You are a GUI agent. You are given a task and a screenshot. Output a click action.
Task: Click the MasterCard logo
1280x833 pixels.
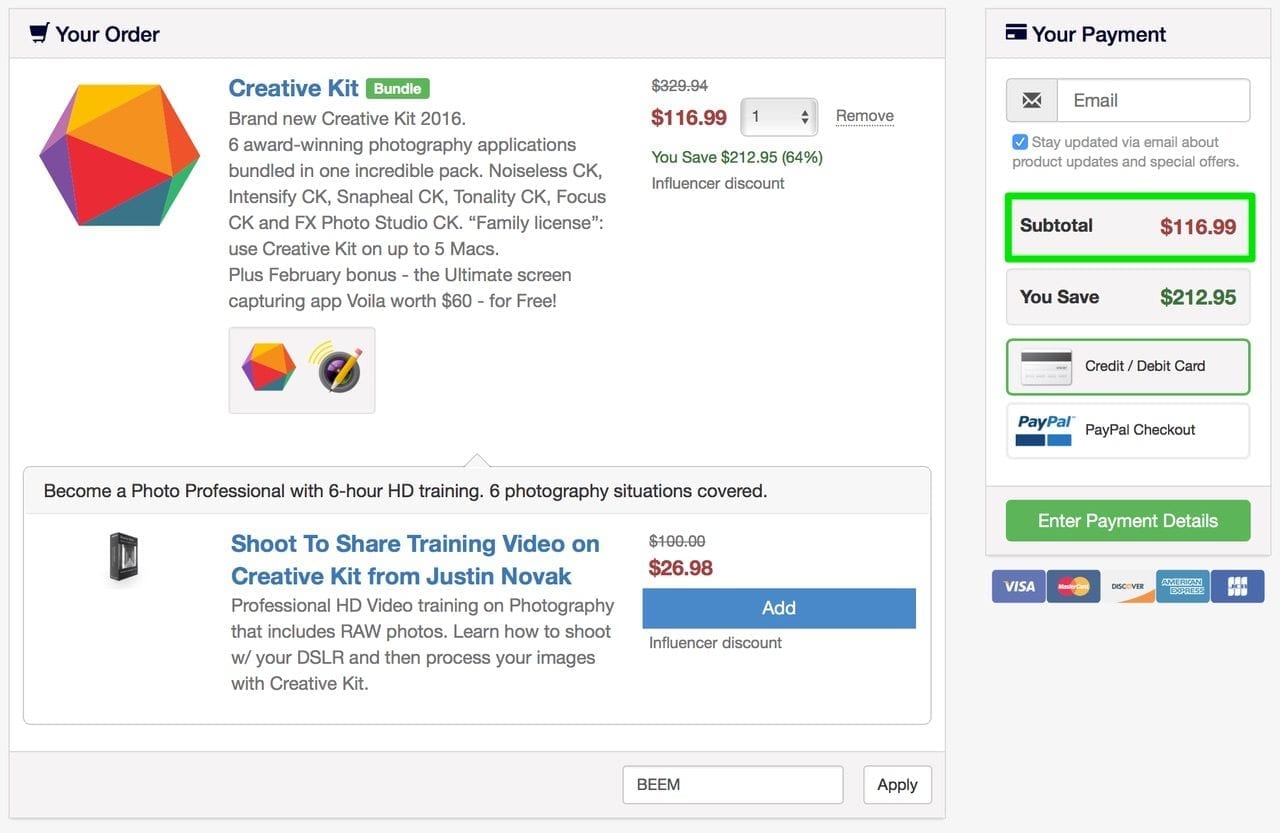pos(1074,586)
